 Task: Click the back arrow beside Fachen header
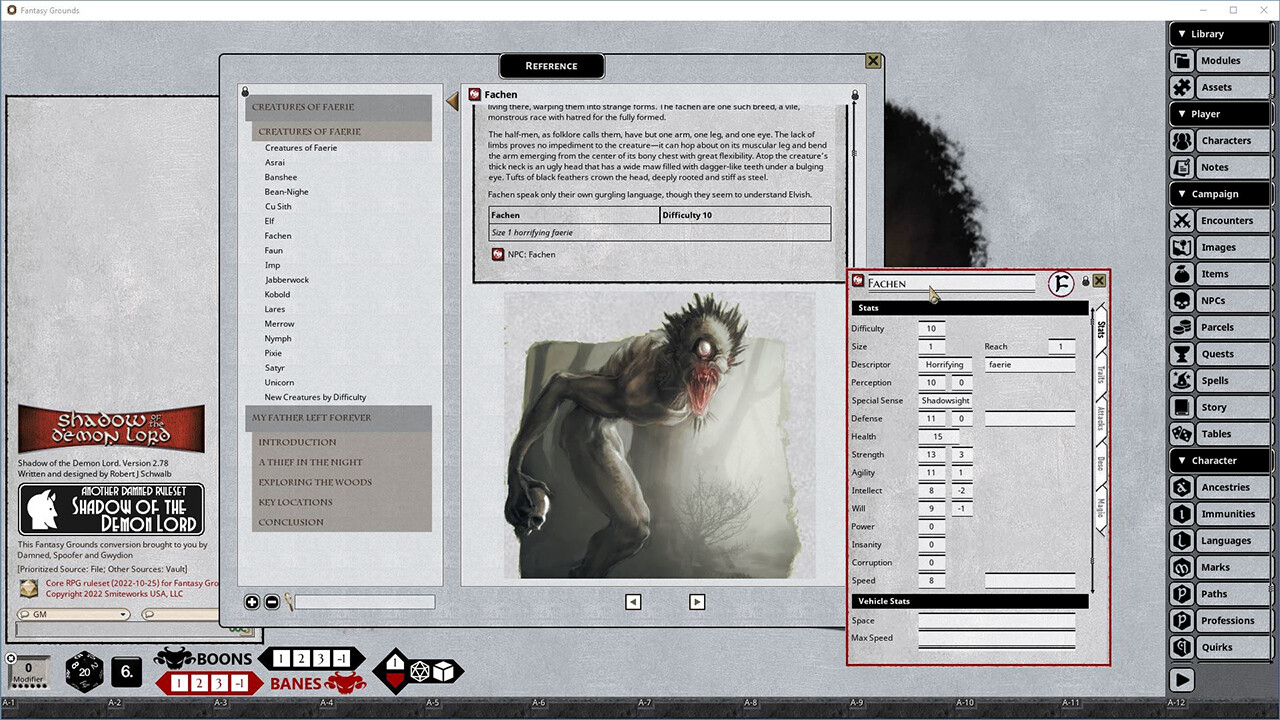click(452, 101)
